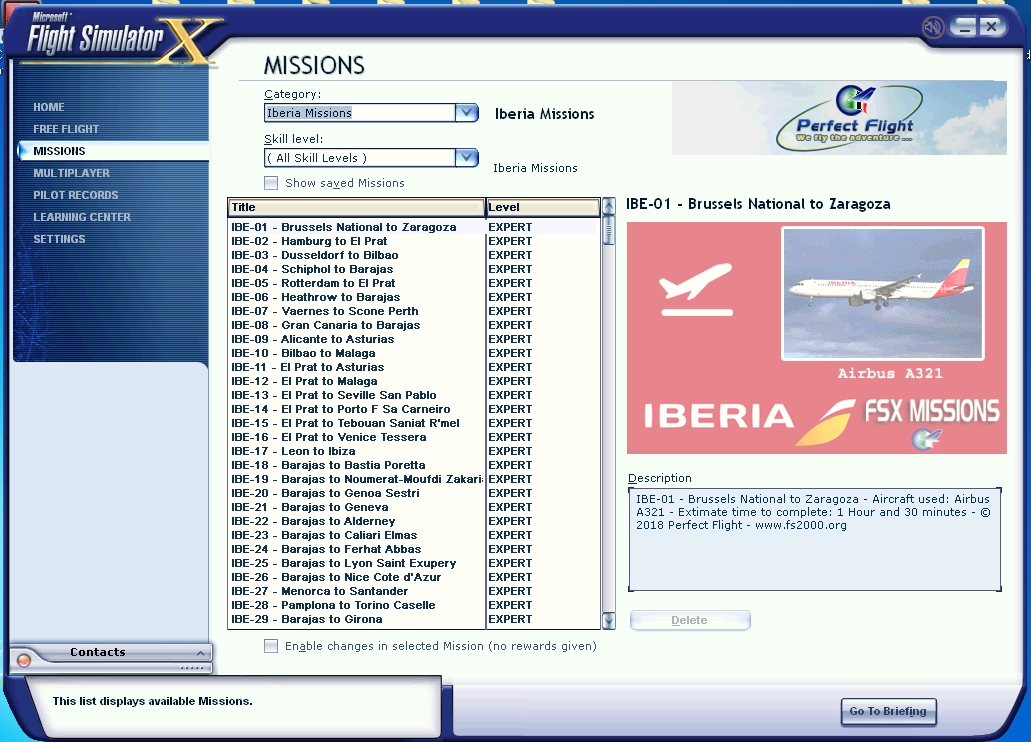Screen dimensions: 1031x742
Task: Click the red Contacts status indicator
Action: (24, 660)
